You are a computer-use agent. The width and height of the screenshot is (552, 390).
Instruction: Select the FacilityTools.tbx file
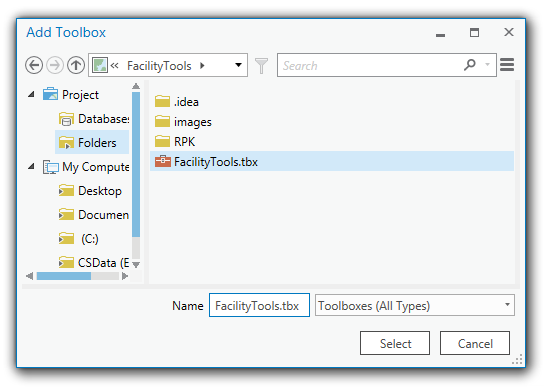click(332, 161)
